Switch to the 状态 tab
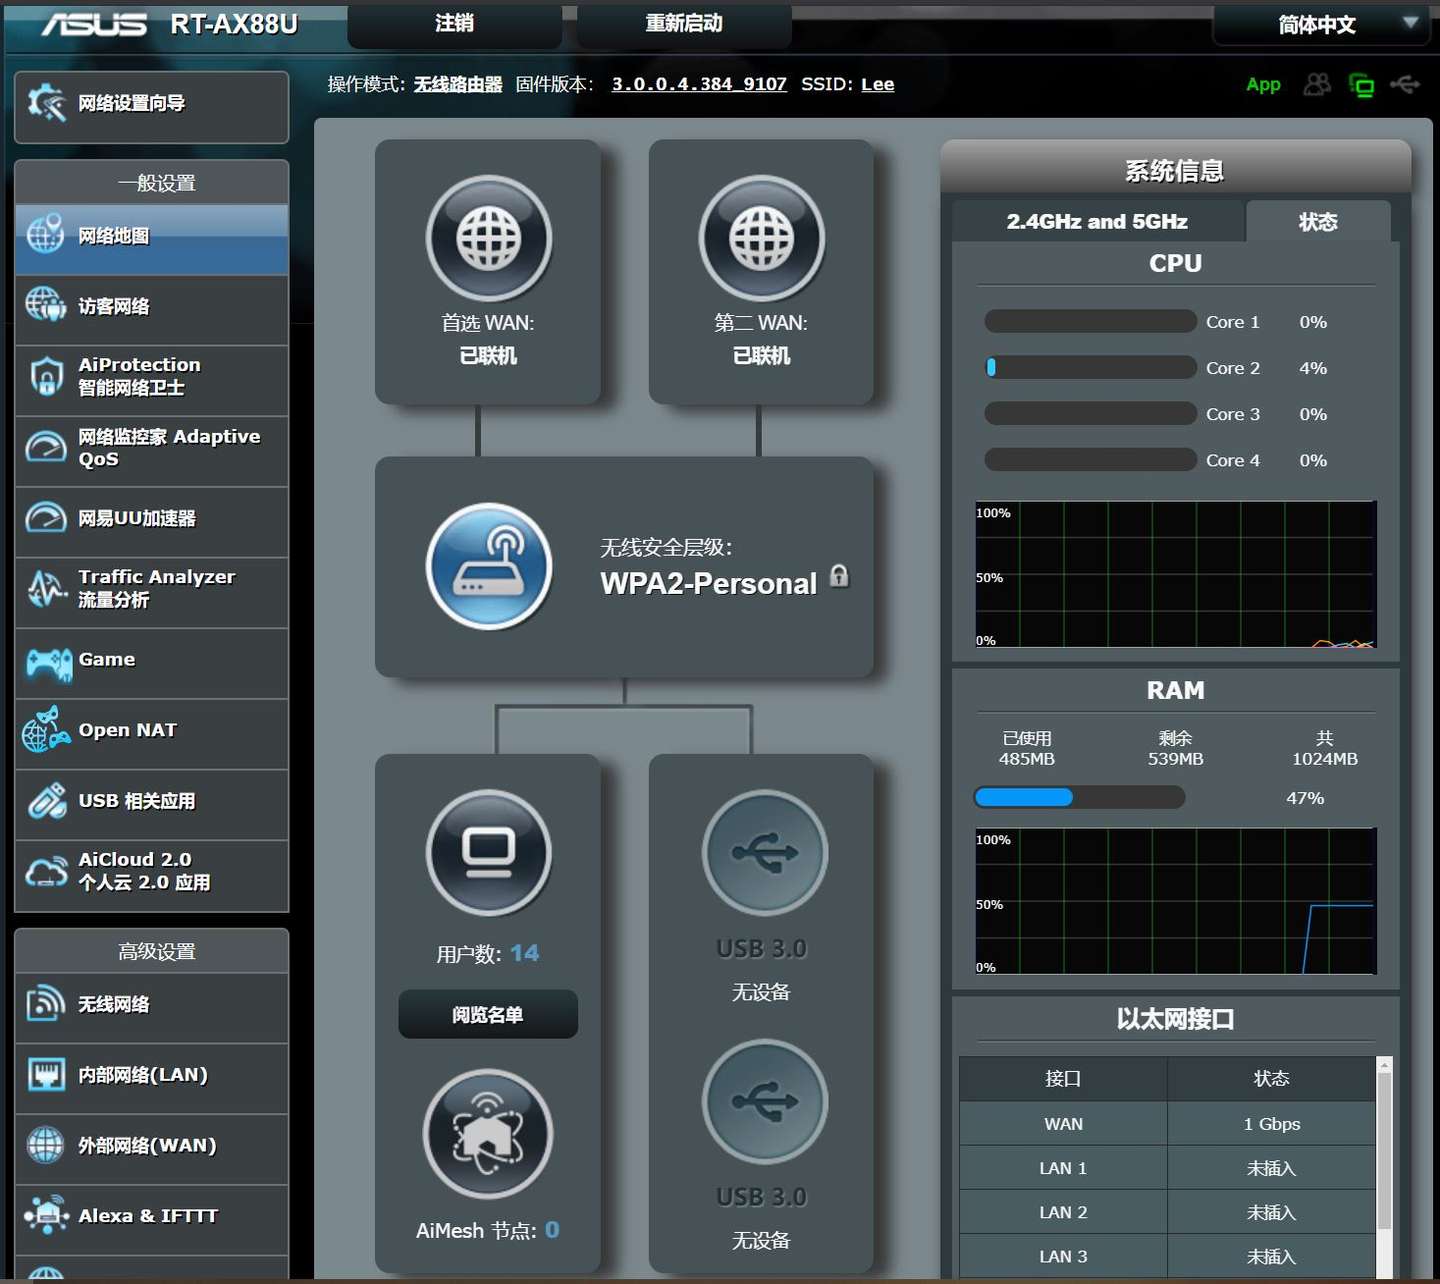1440x1284 pixels. [1318, 221]
